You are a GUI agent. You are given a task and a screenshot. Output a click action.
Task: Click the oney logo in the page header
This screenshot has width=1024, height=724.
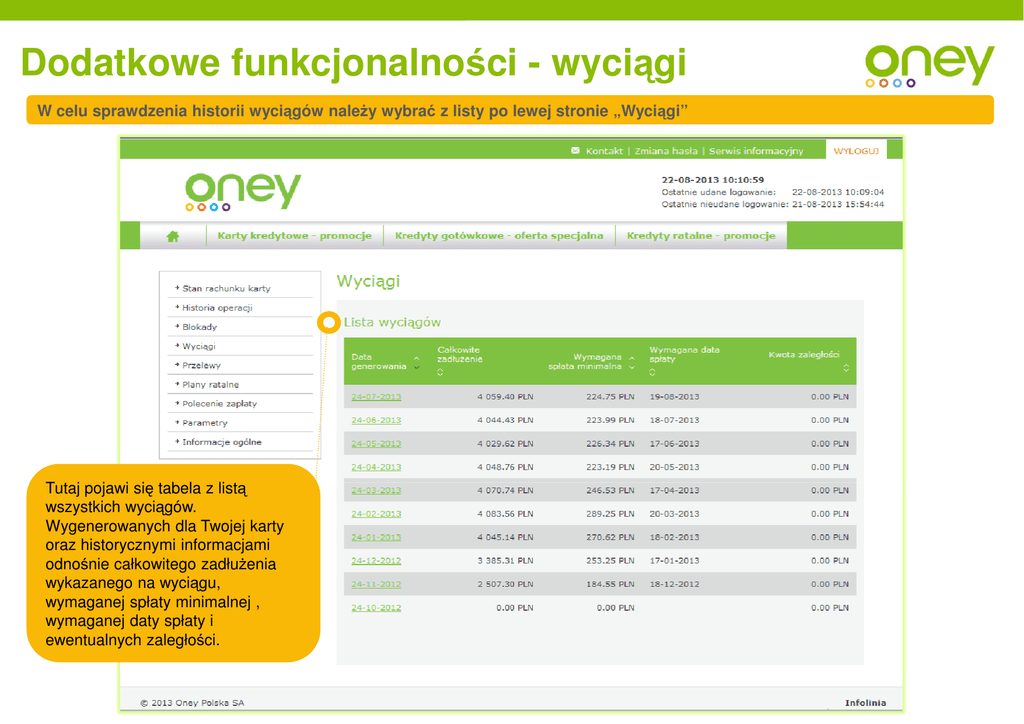coord(242,192)
